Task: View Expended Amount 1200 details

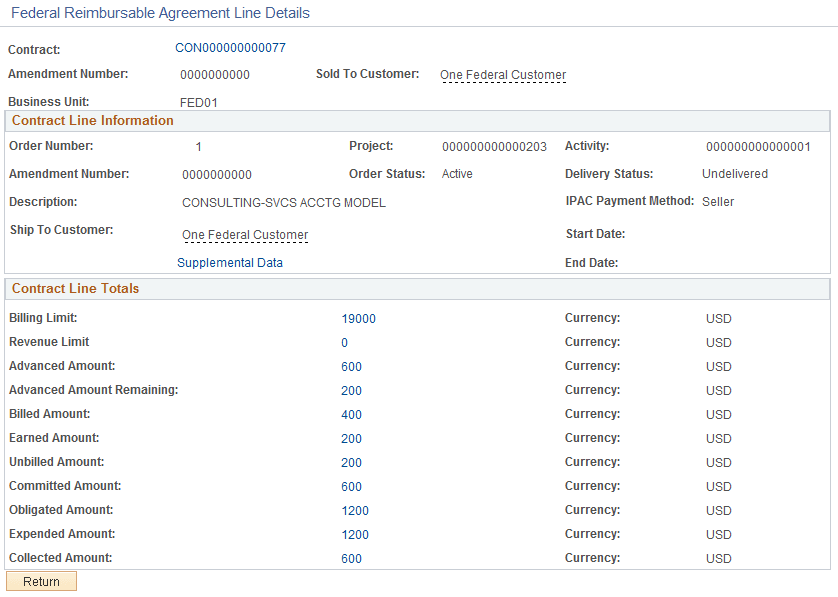Action: coord(355,534)
